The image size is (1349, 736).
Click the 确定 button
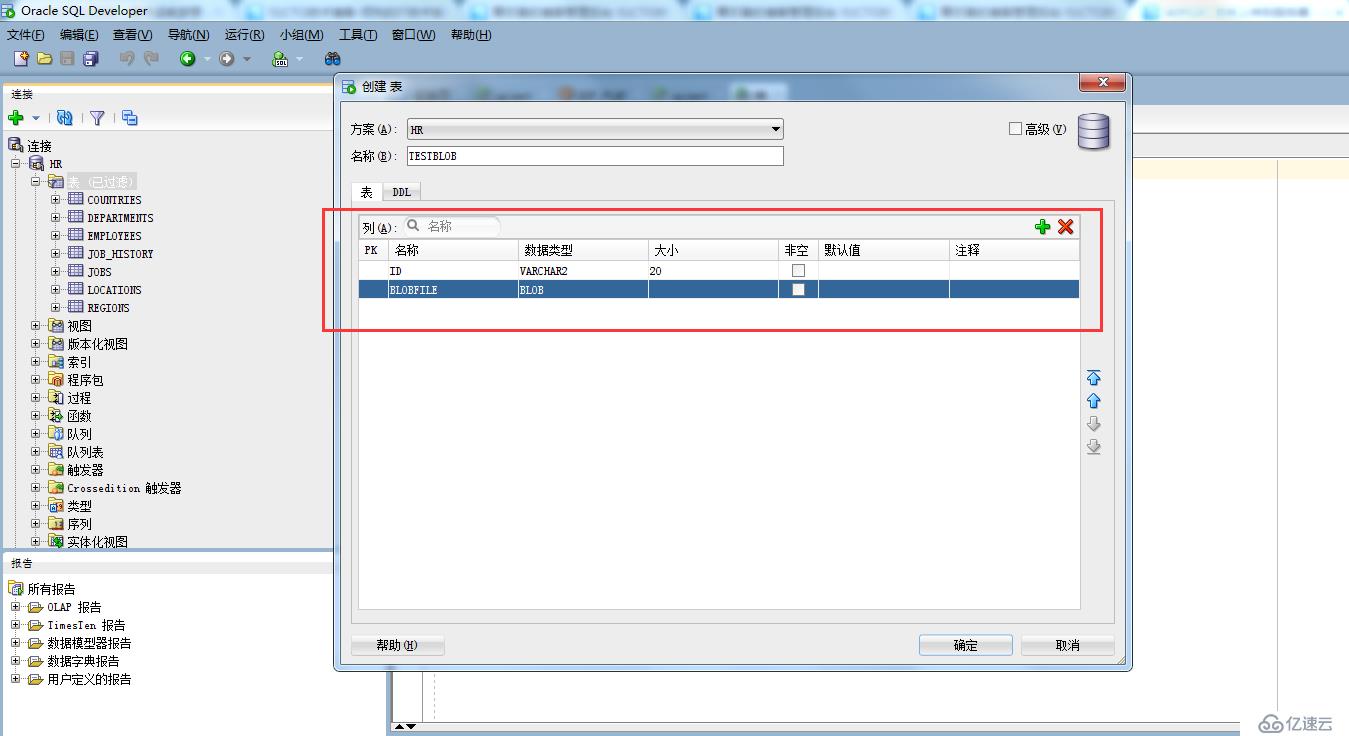coord(966,645)
